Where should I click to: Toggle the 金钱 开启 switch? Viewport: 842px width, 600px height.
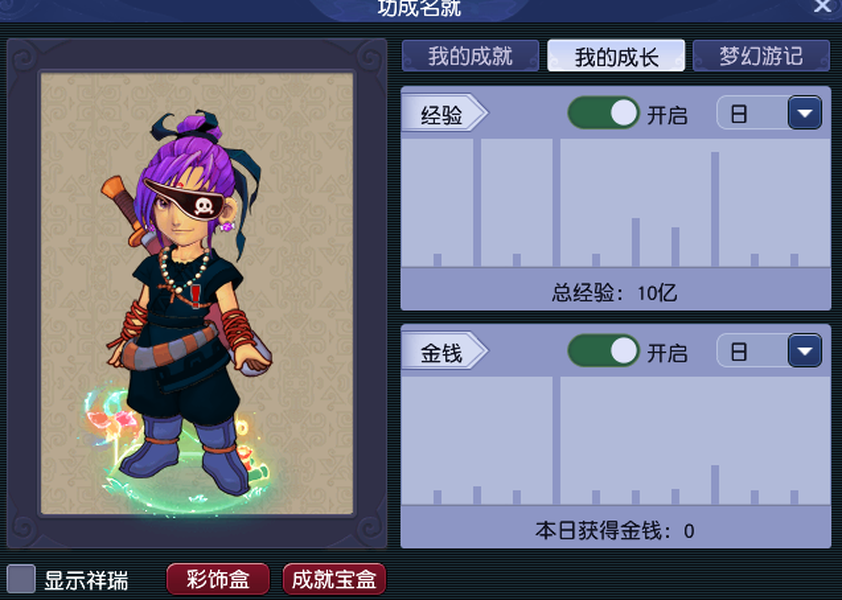pos(603,351)
